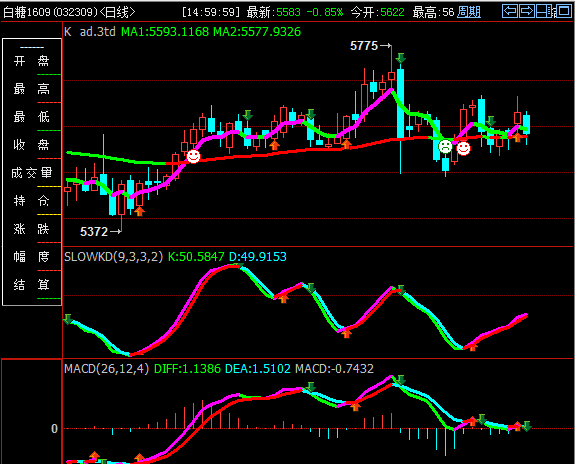575x464 pixels.
Task: Select 收盘 in the left data panel
Action: pos(31,145)
